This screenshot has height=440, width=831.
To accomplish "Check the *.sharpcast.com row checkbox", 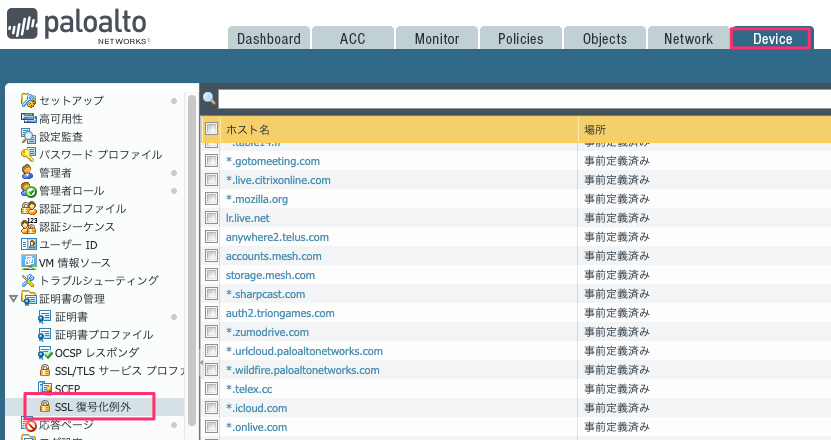I will 211,294.
